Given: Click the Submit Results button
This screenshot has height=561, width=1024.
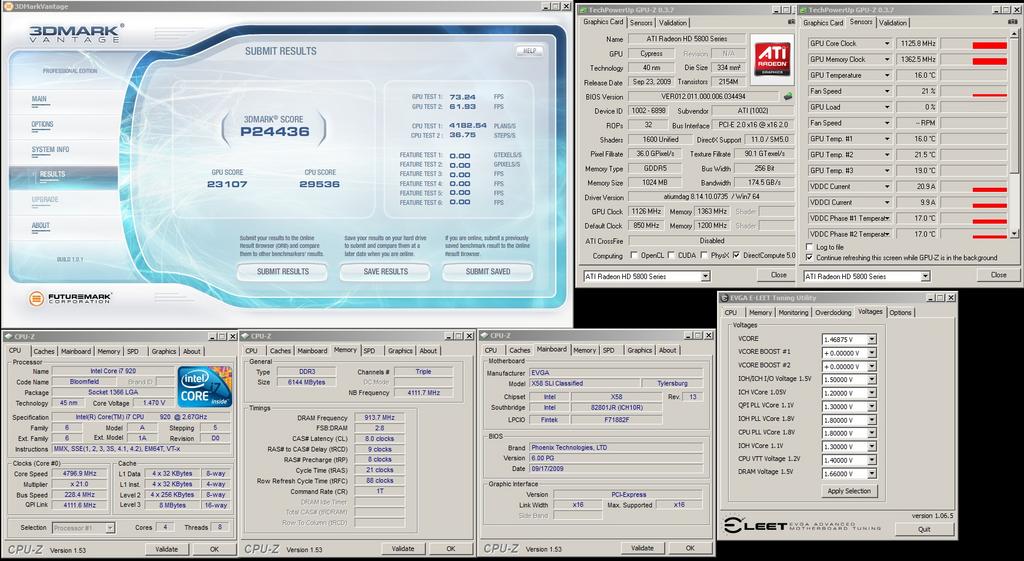Looking at the screenshot, I should pos(282,272).
